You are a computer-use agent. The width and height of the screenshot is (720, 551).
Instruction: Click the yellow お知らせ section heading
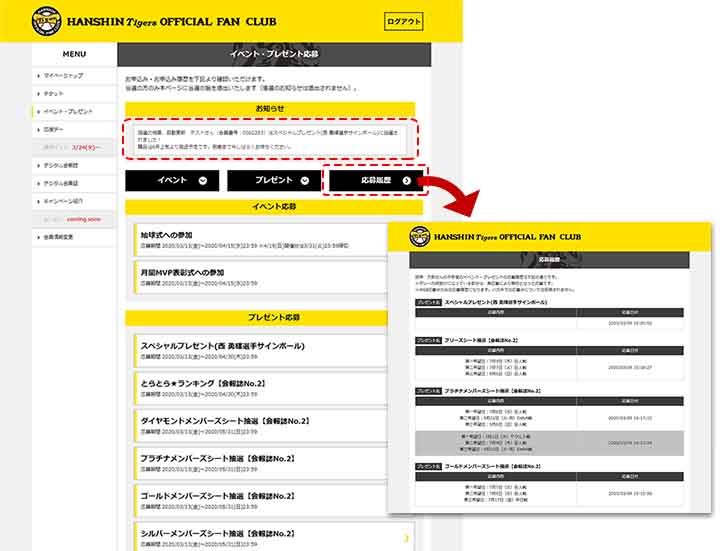[270, 109]
